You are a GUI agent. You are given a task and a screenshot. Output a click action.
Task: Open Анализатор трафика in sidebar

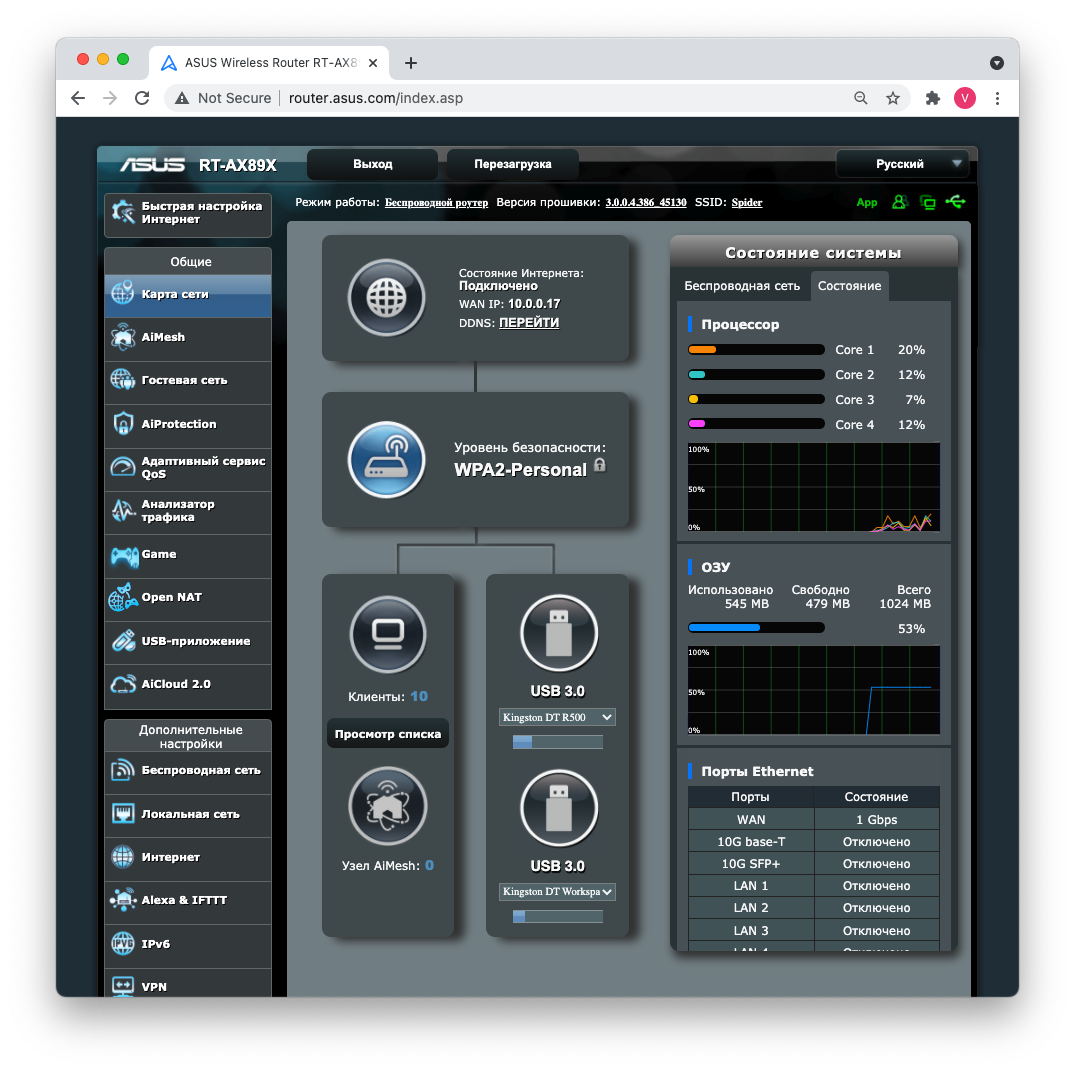coord(188,511)
